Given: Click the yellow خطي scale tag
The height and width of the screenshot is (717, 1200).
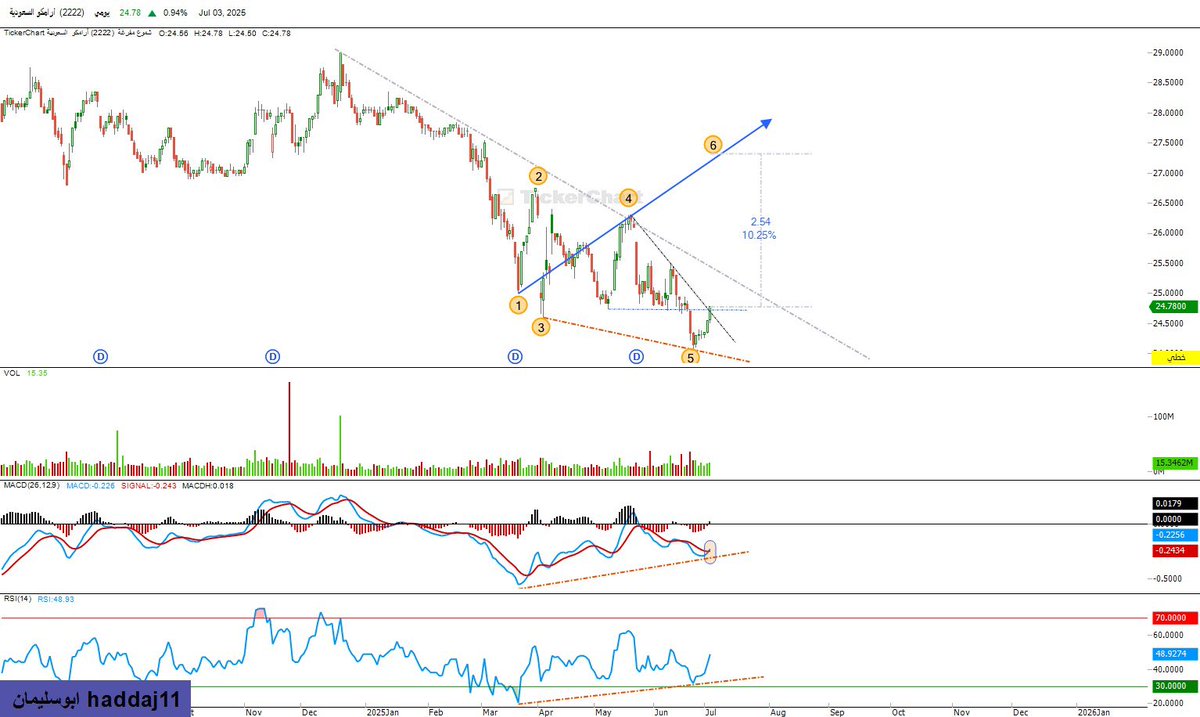Looking at the screenshot, I should coord(1174,357).
